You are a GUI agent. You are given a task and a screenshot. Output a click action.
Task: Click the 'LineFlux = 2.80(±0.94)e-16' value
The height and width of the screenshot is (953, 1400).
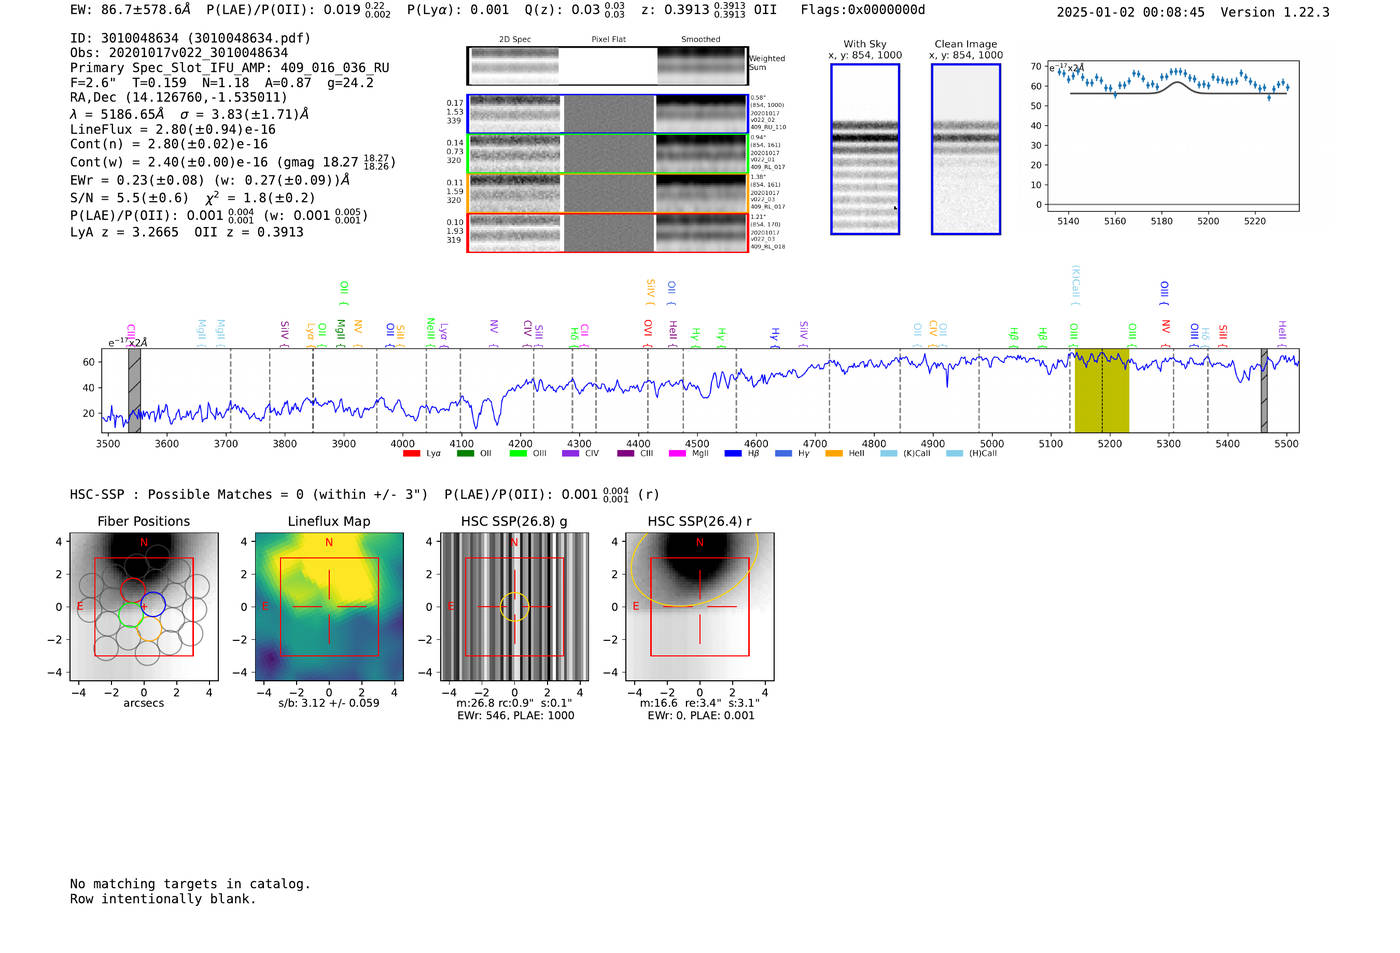[173, 129]
